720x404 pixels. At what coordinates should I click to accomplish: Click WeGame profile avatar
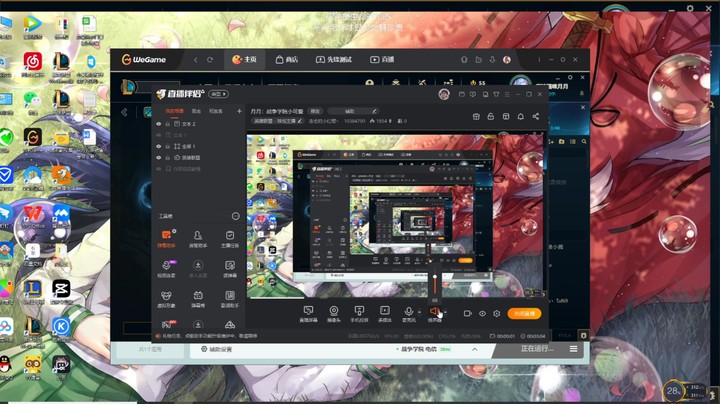tap(507, 60)
